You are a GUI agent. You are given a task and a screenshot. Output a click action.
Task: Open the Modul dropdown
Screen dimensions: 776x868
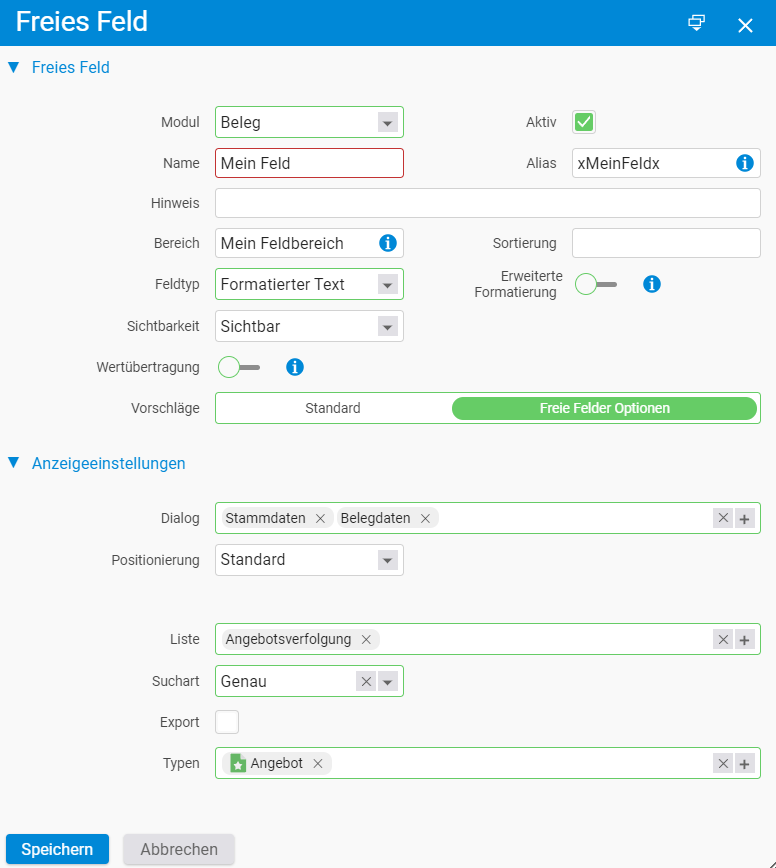tap(387, 122)
